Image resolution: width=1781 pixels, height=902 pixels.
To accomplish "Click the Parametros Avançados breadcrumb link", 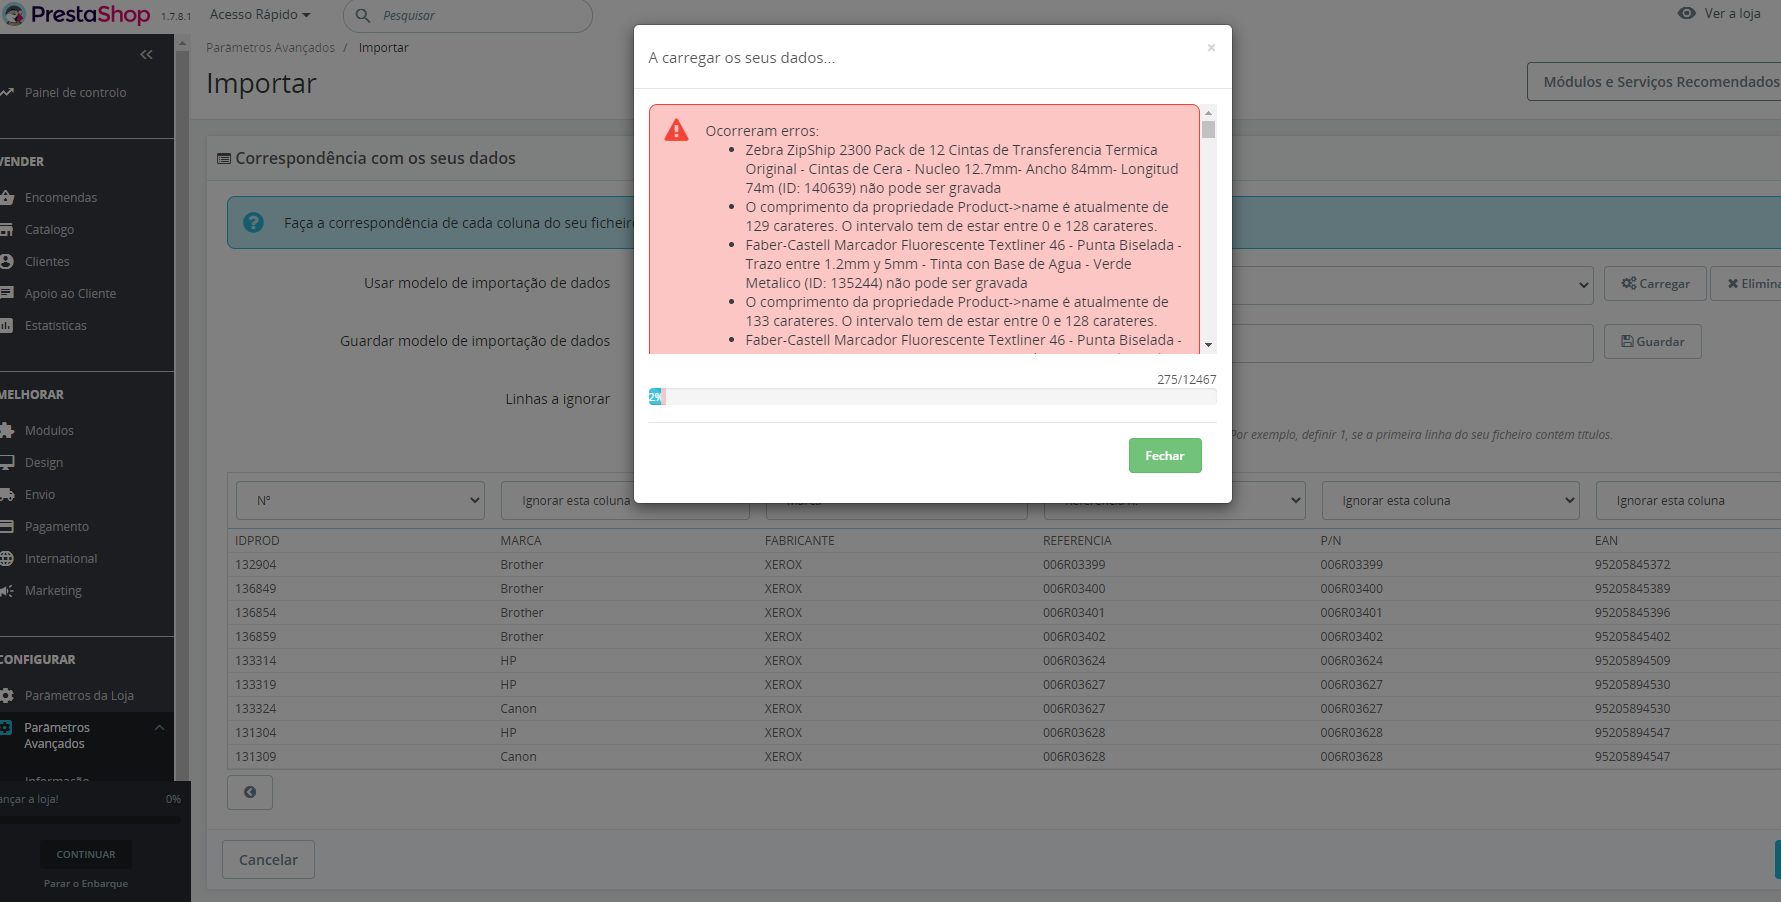I will click(271, 48).
